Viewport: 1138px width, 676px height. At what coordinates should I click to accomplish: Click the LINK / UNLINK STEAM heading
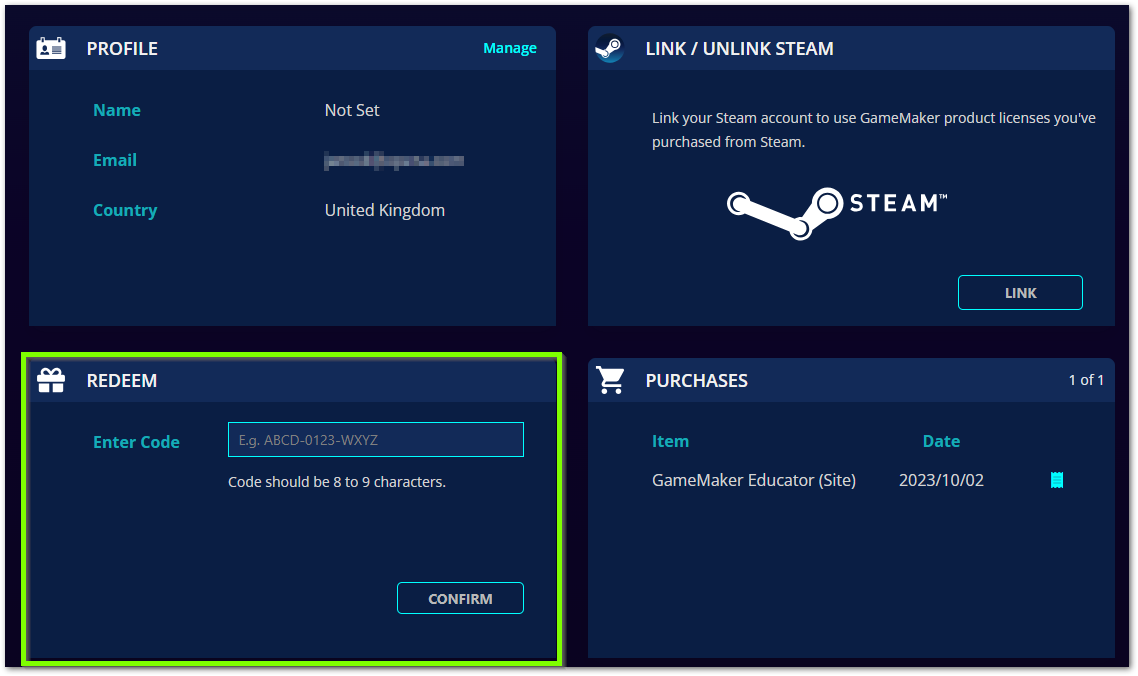click(739, 48)
